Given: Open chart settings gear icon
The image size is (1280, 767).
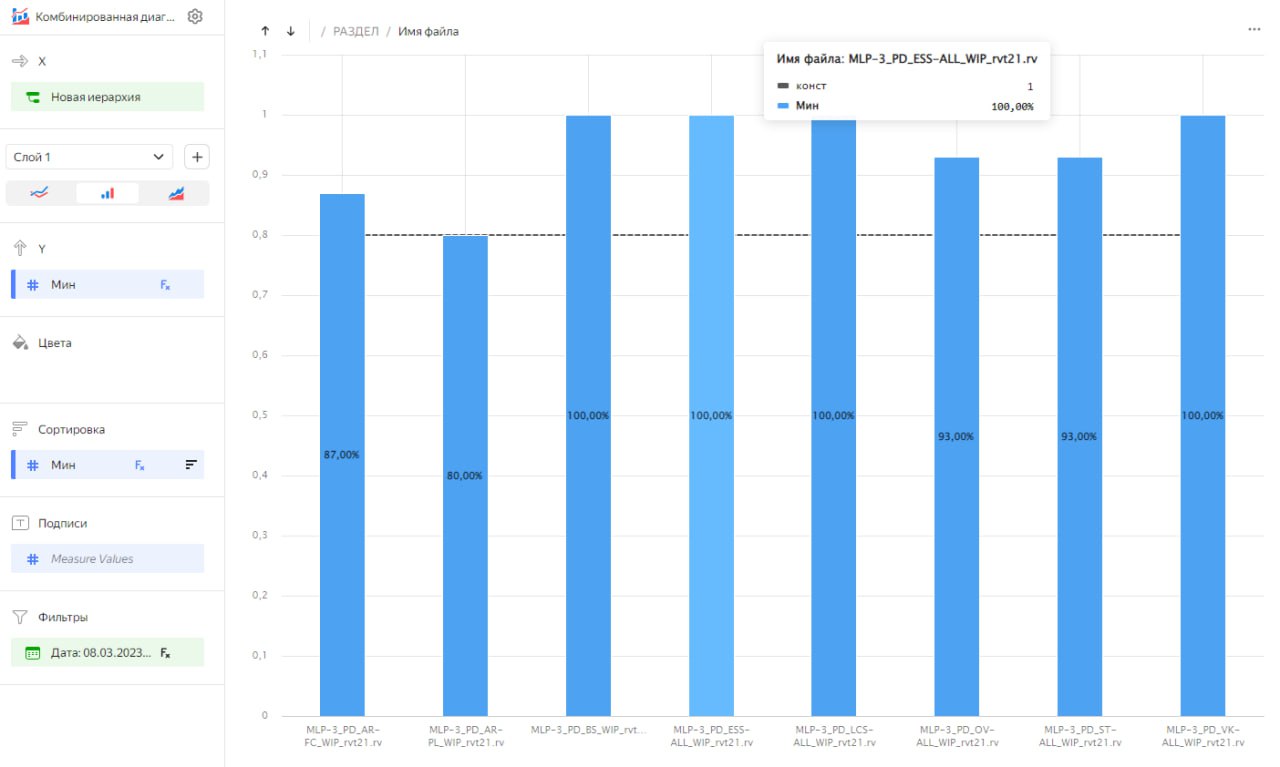Looking at the screenshot, I should pos(195,17).
